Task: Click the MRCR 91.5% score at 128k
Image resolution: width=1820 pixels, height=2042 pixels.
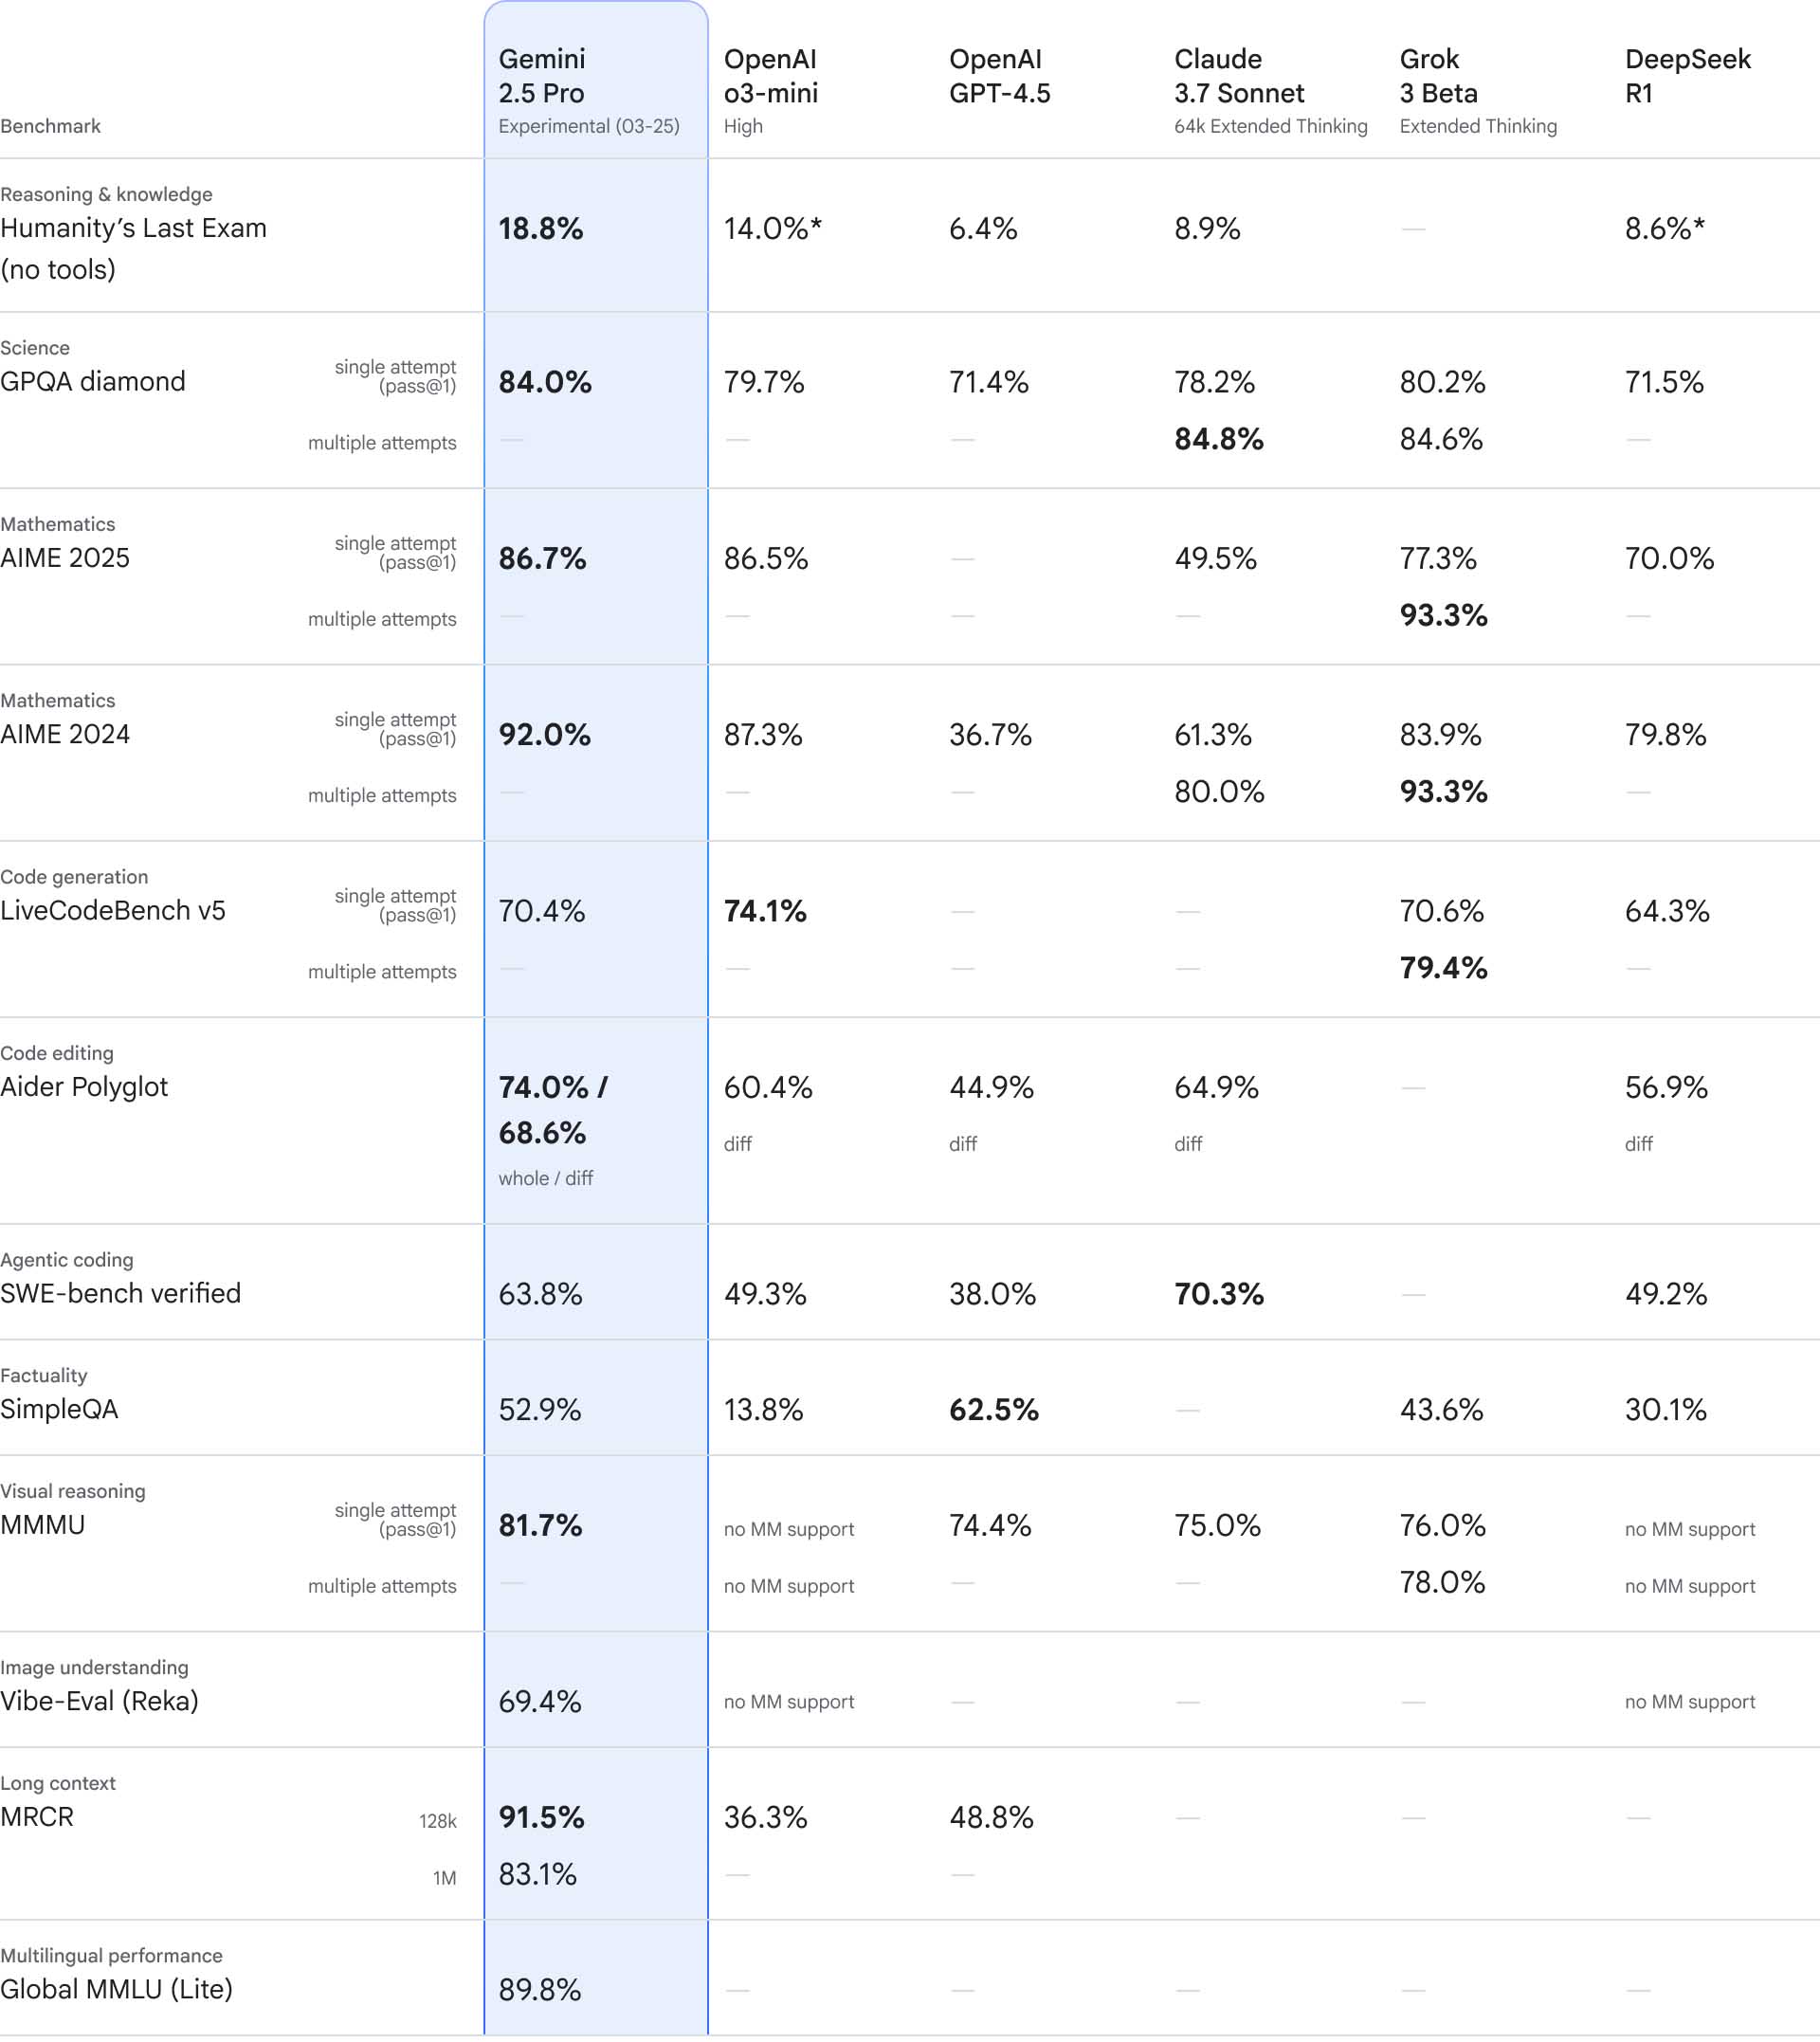Action: (541, 1817)
